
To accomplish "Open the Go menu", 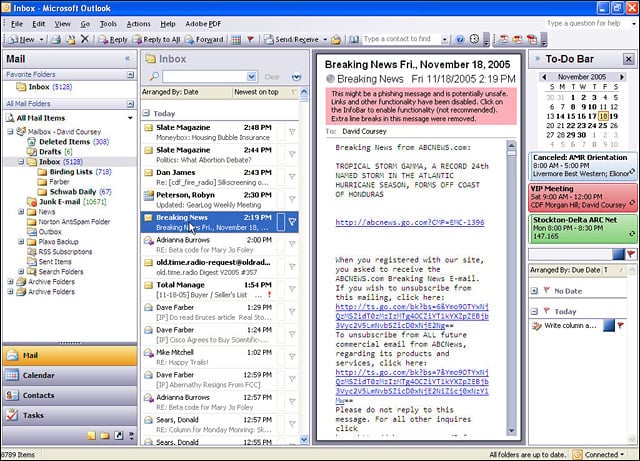I will click(x=85, y=24).
